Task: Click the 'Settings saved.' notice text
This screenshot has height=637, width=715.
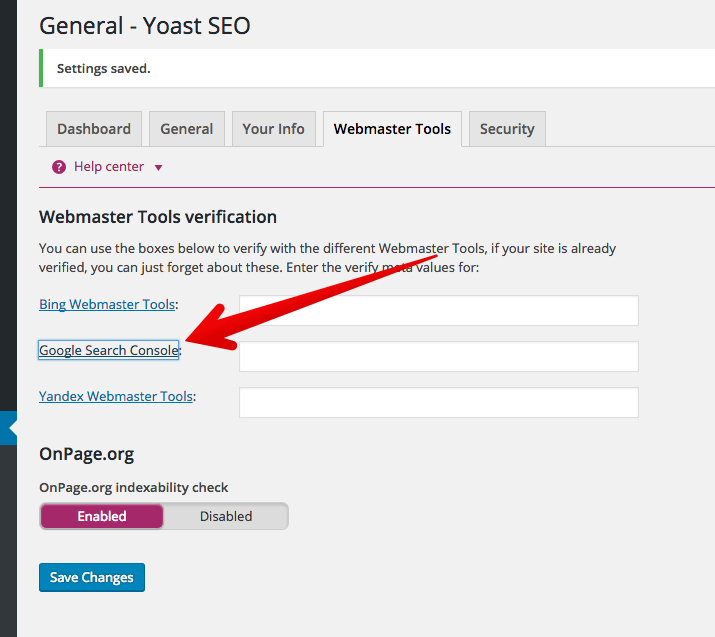Action: point(104,68)
